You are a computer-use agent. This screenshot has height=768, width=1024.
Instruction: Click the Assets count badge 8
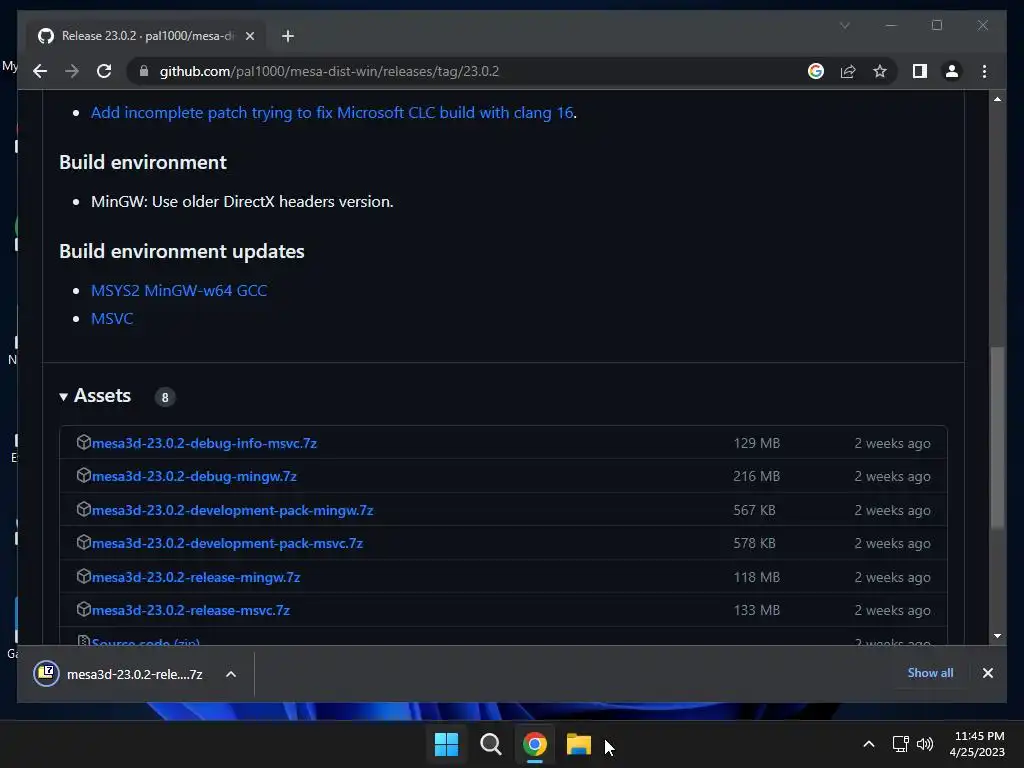point(165,397)
